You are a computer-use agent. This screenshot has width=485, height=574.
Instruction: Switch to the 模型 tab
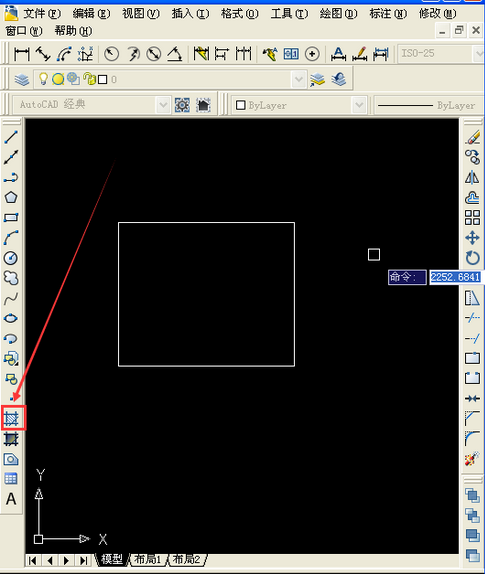click(x=112, y=559)
